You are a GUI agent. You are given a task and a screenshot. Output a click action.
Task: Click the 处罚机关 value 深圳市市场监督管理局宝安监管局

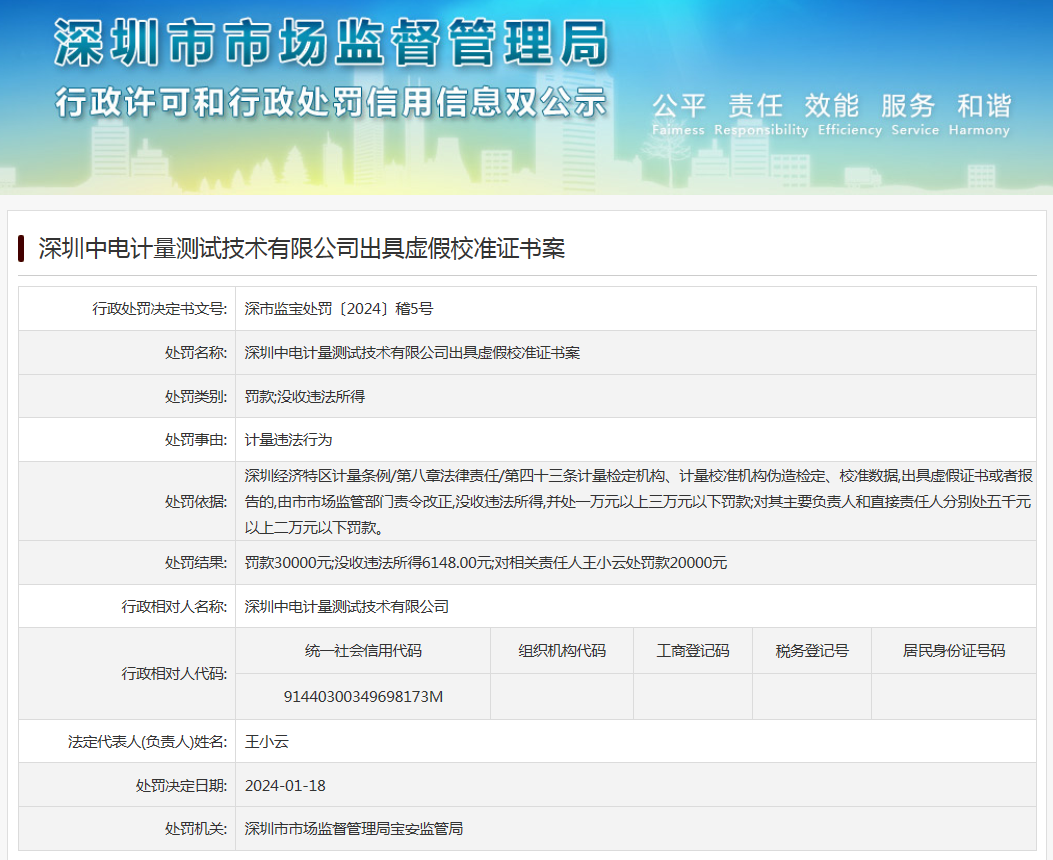click(x=354, y=829)
